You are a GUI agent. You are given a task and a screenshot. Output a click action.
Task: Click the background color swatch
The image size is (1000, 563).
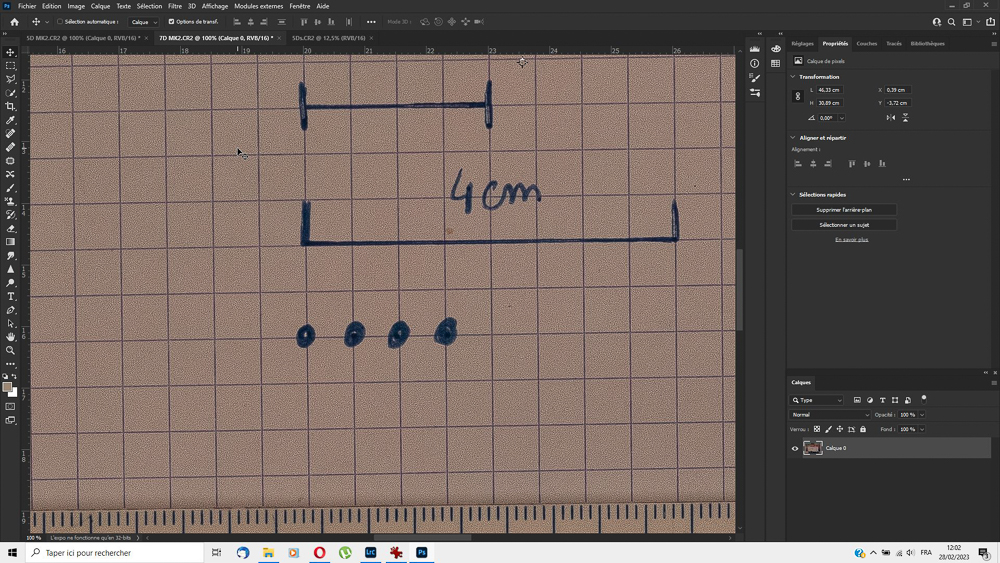pyautogui.click(x=14, y=393)
